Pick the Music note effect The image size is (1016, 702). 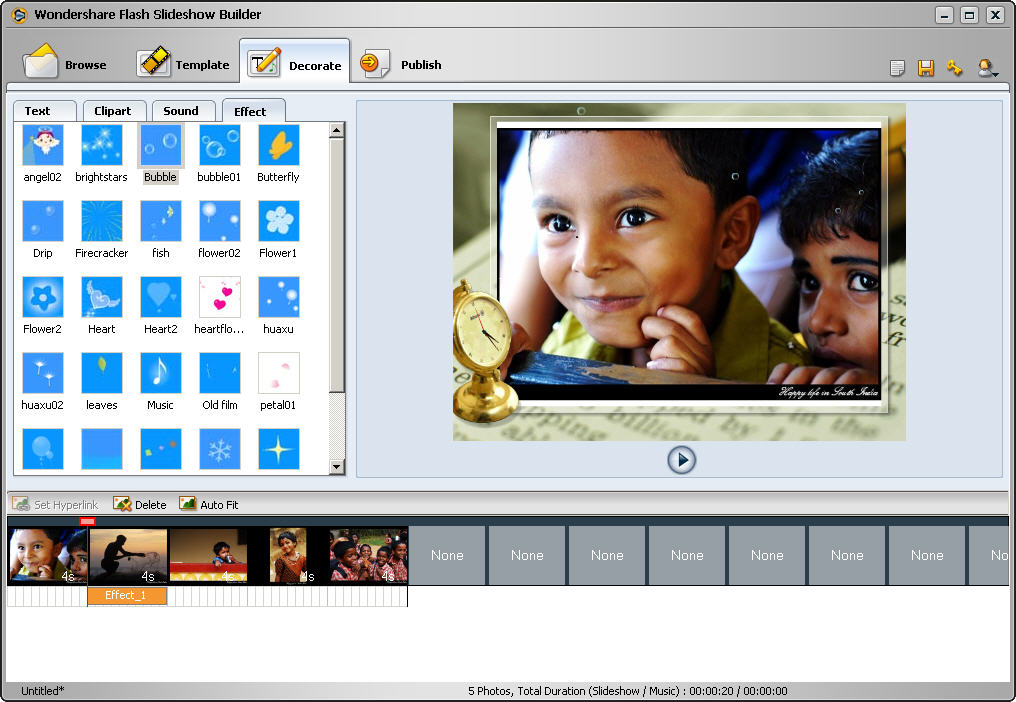(160, 374)
